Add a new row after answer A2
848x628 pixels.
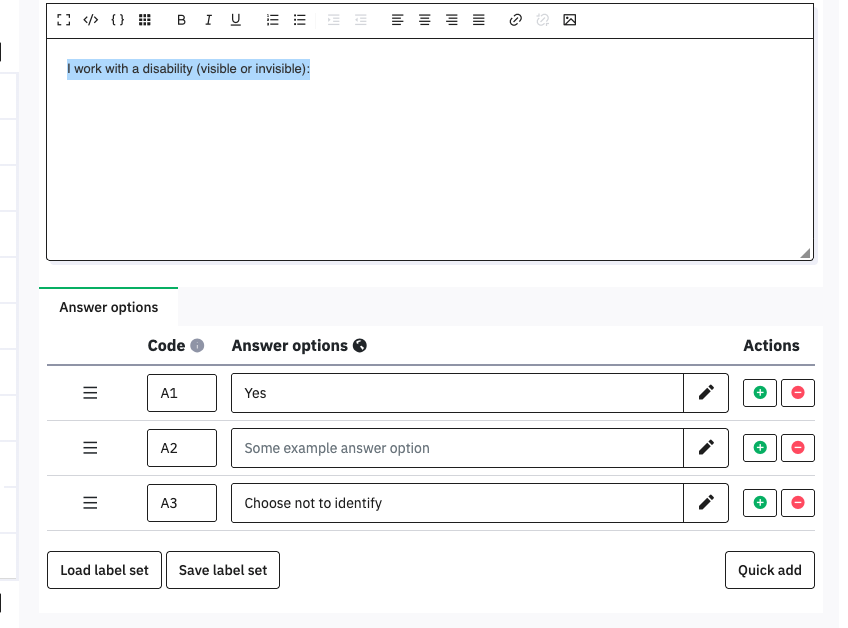[x=759, y=448]
